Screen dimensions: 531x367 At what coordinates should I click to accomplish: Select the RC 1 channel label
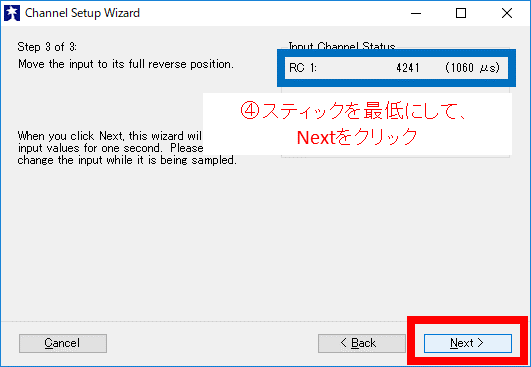(303, 68)
